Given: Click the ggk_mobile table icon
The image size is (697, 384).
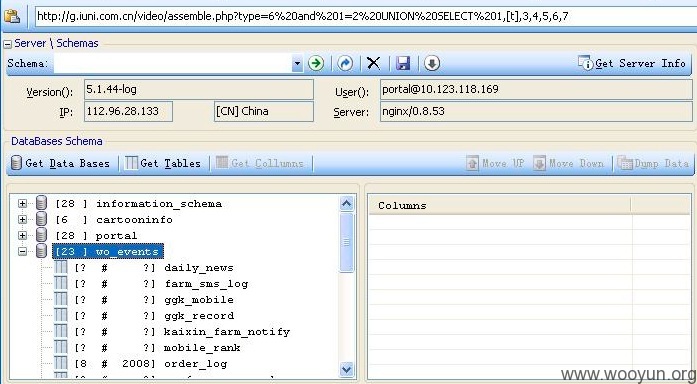Looking at the screenshot, I should click(60, 300).
